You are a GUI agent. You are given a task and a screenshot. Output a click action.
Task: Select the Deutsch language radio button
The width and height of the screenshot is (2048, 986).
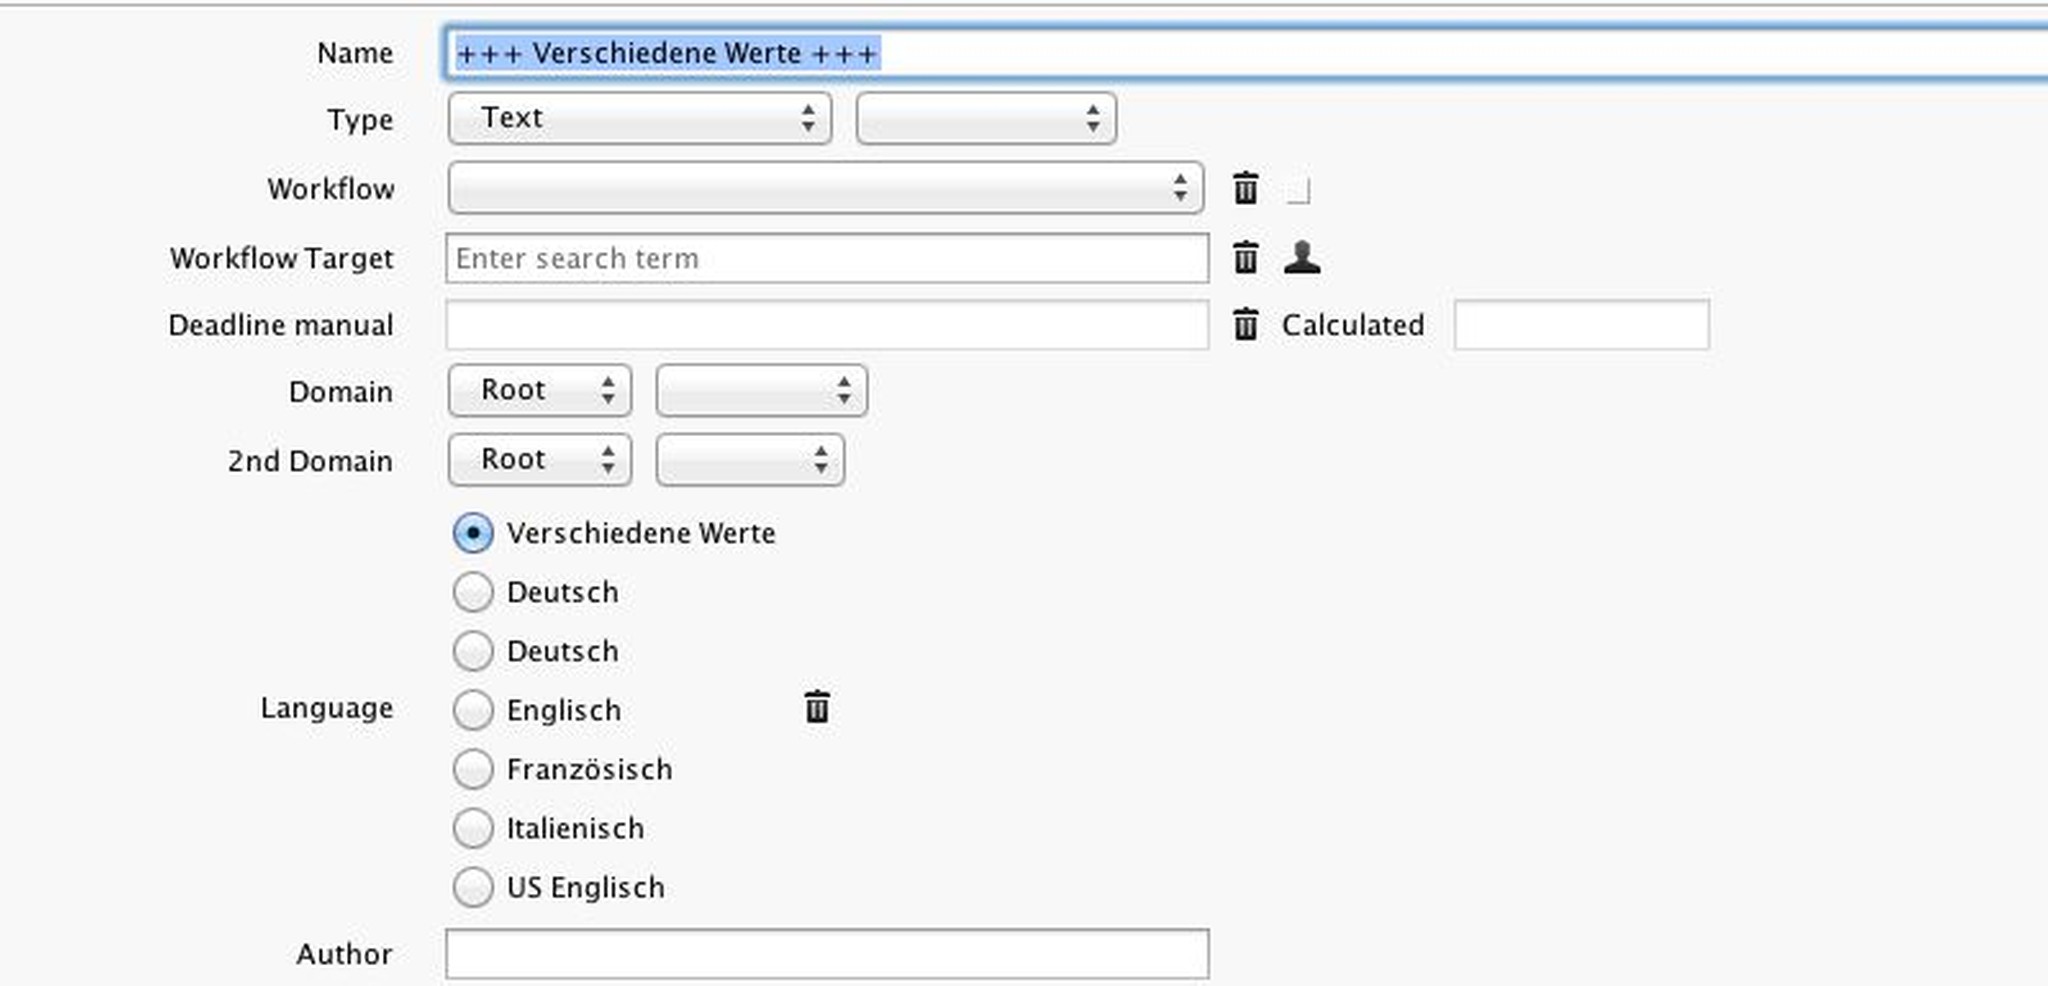click(473, 592)
